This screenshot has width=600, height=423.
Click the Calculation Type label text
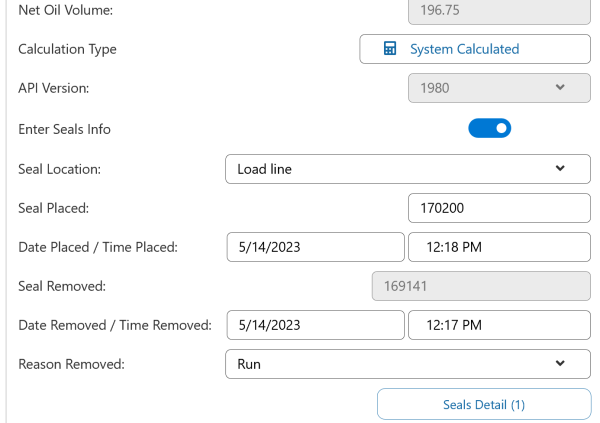(67, 49)
